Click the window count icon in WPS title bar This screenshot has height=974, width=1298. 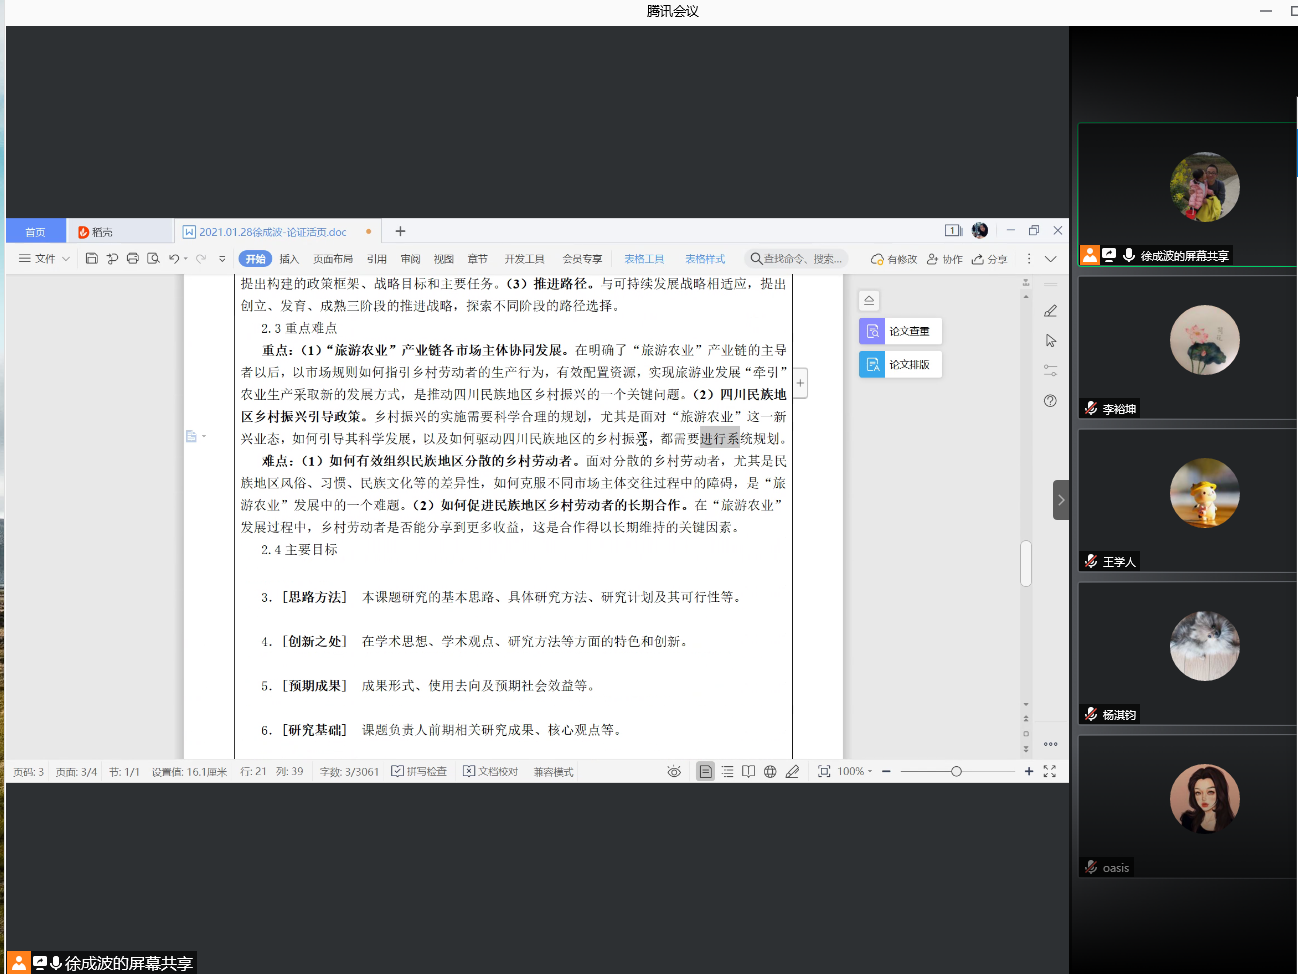[x=953, y=231]
